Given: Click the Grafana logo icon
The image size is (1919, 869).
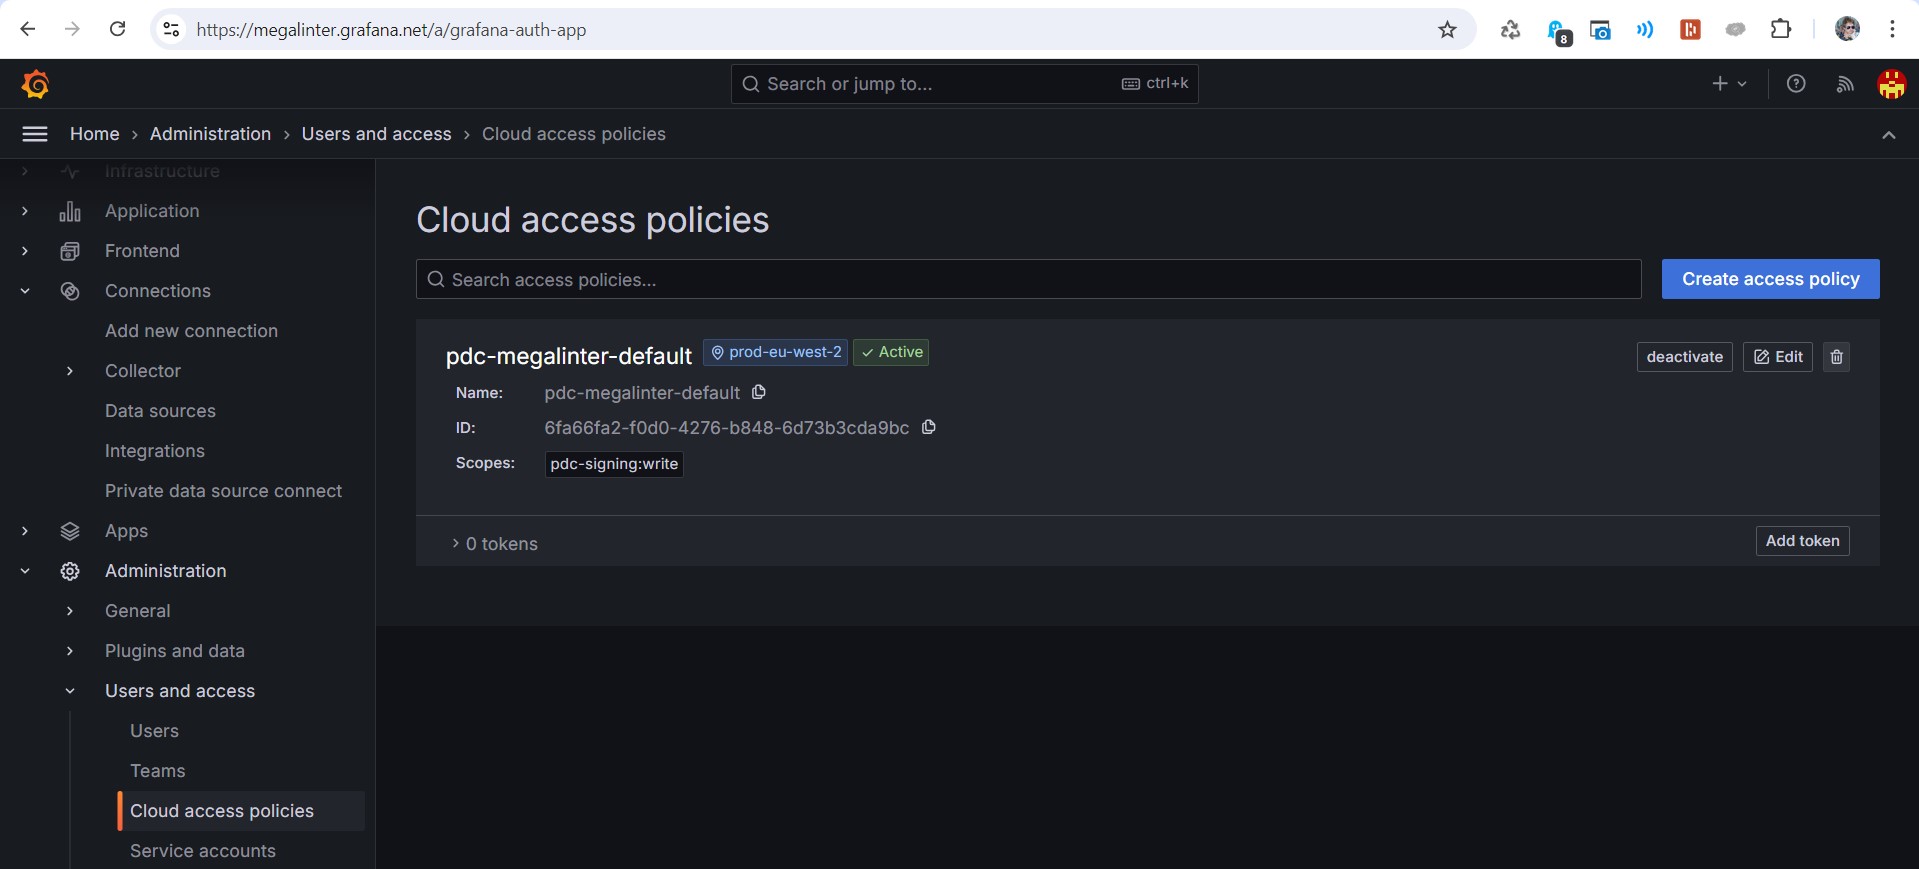Looking at the screenshot, I should (x=36, y=84).
